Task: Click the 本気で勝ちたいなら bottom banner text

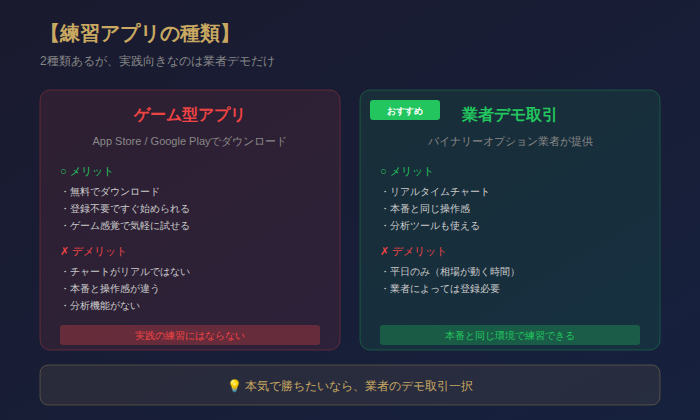Action: coord(358,386)
